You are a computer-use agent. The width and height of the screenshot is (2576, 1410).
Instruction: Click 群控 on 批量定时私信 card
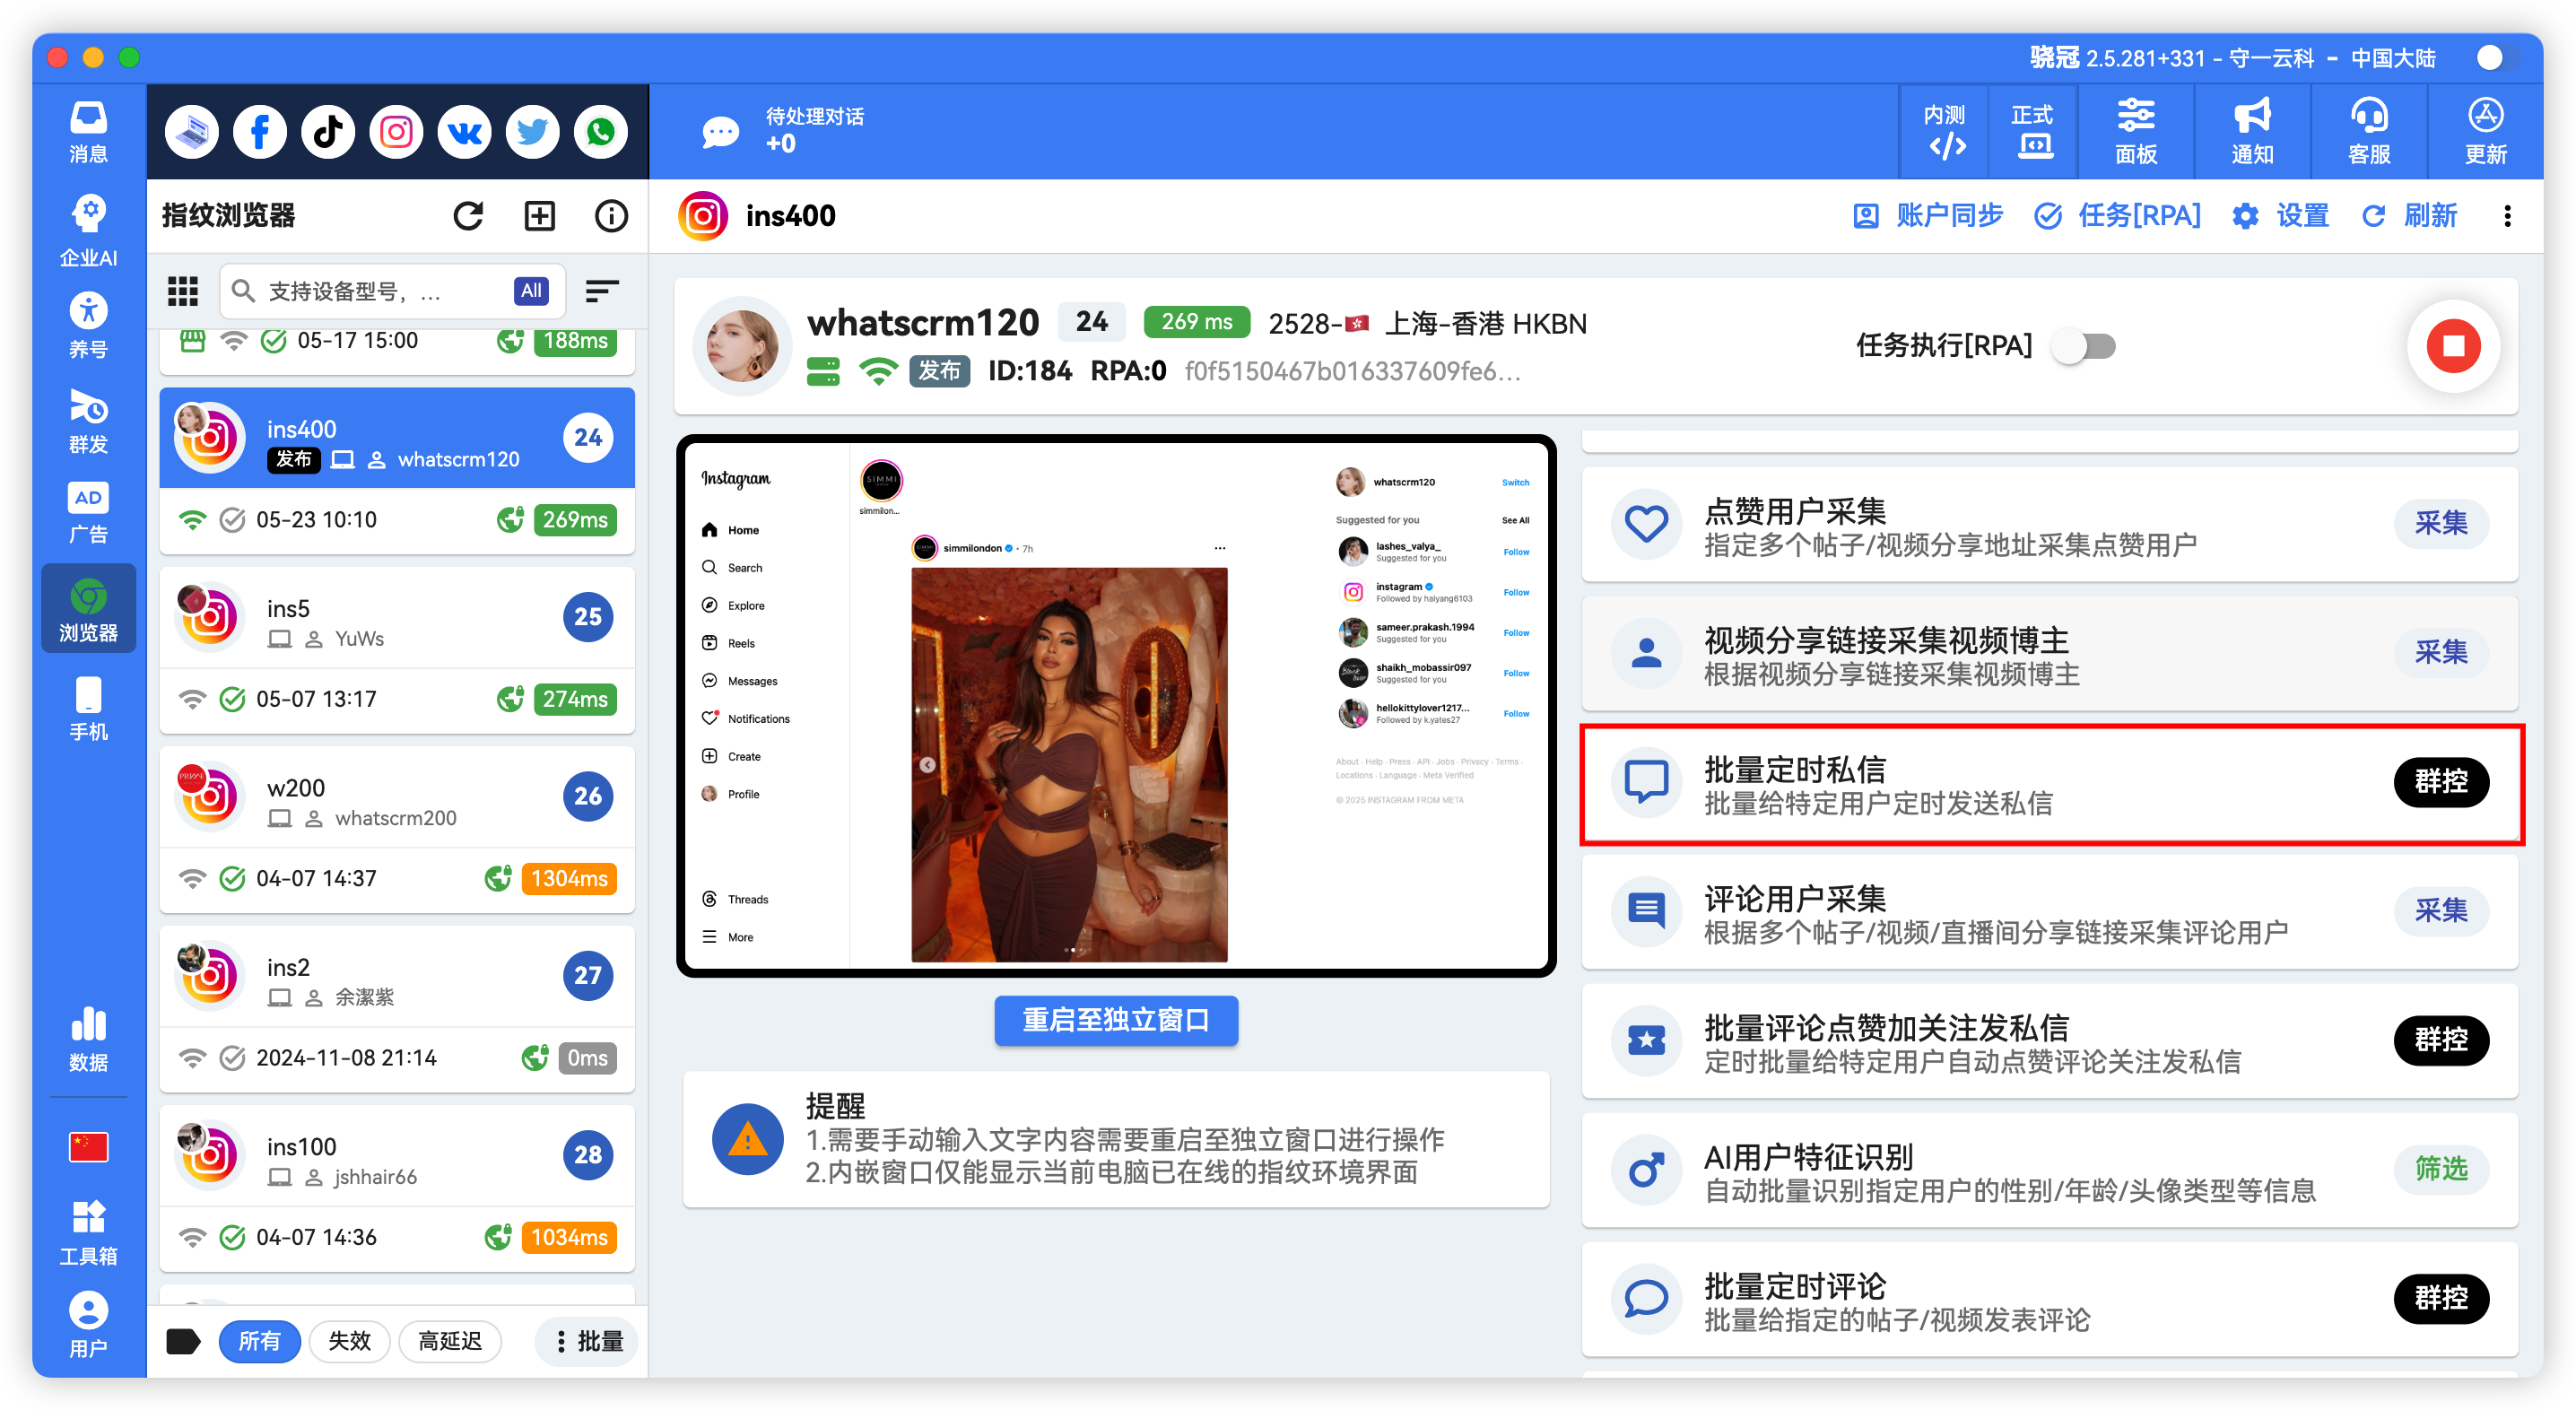2441,783
